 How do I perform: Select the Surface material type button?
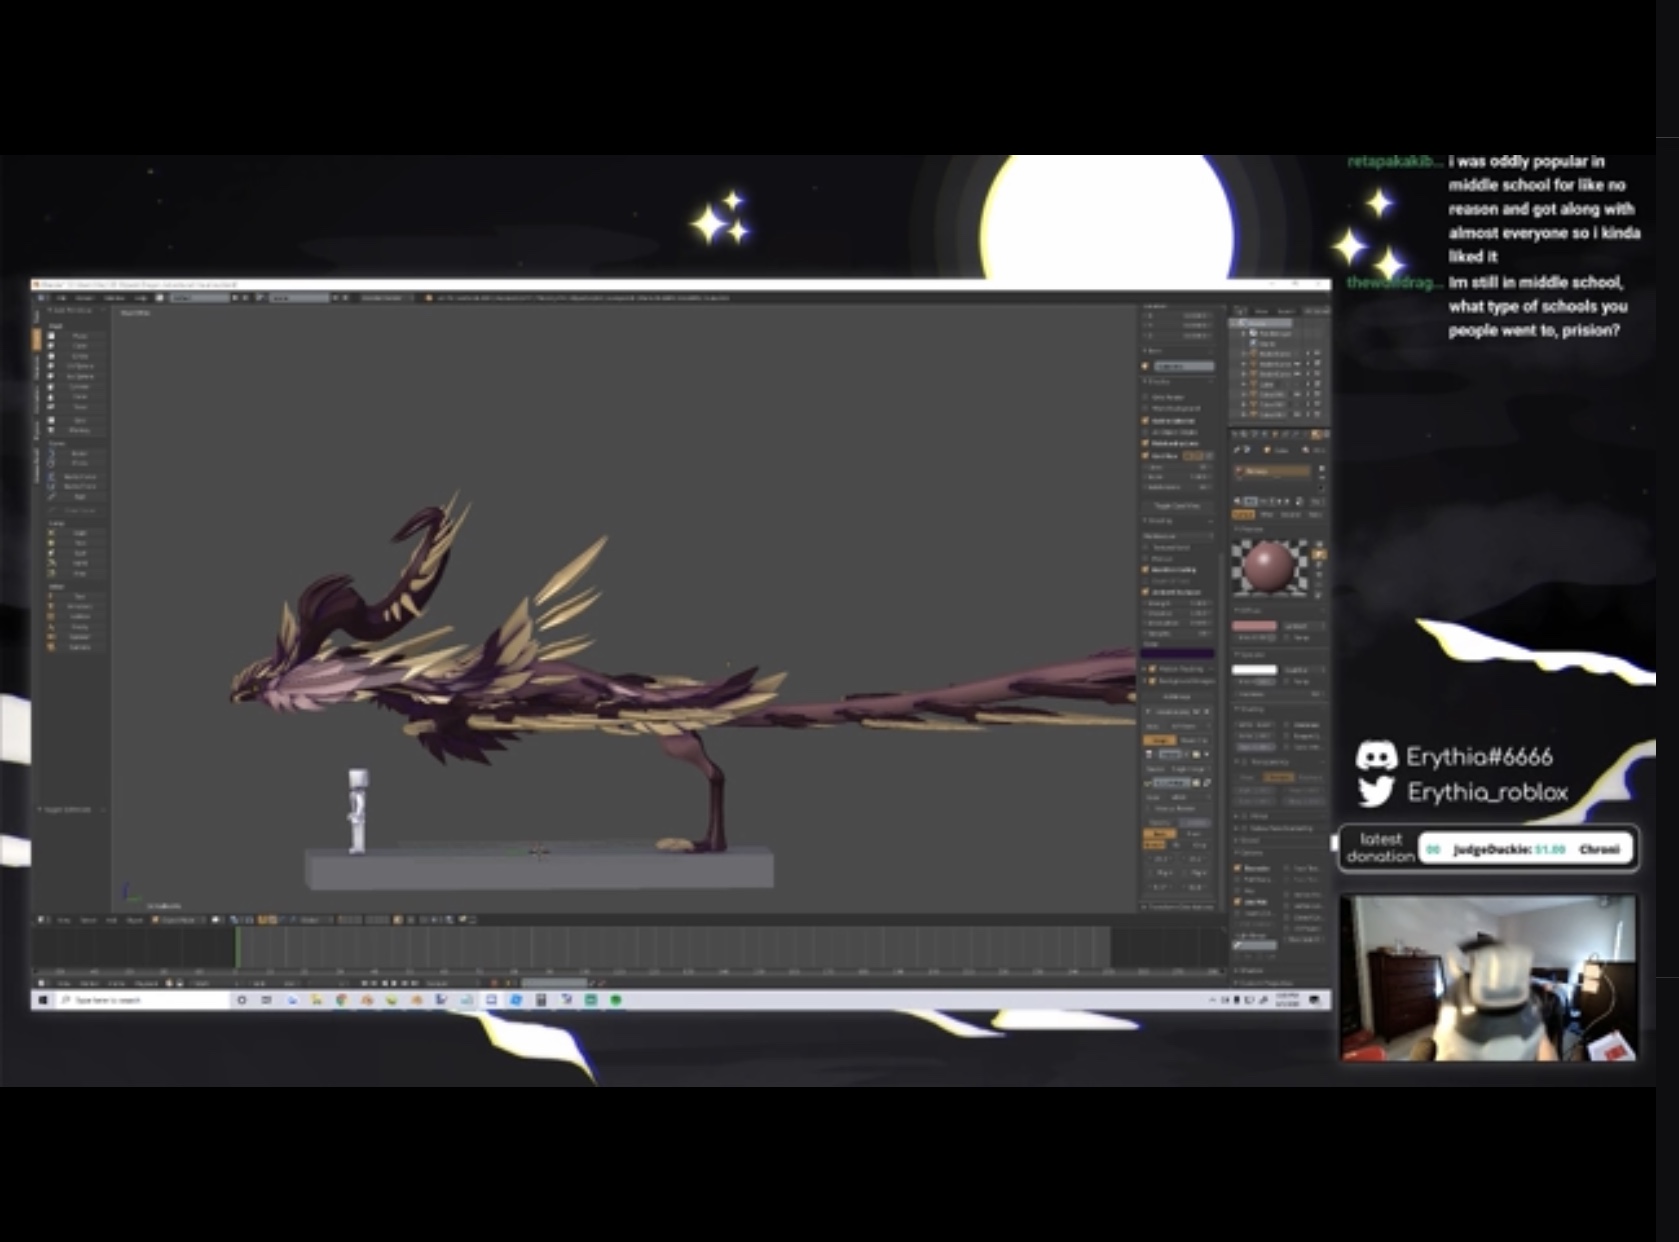coord(1243,514)
